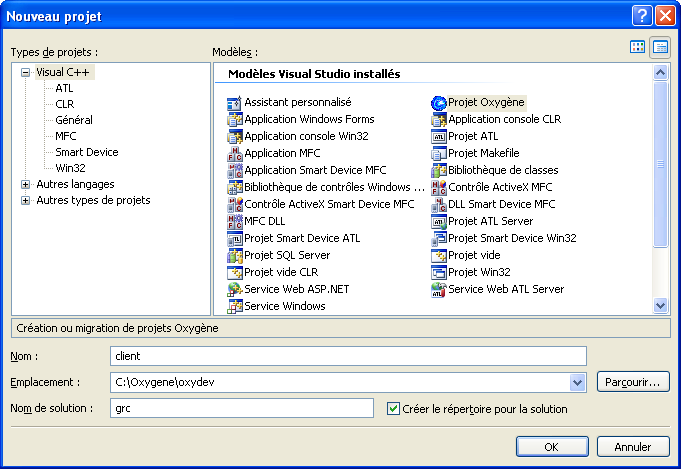Select Bibliothèque de contrôles Windows icon
Screen dimensions: 681x469
[x=234, y=187]
